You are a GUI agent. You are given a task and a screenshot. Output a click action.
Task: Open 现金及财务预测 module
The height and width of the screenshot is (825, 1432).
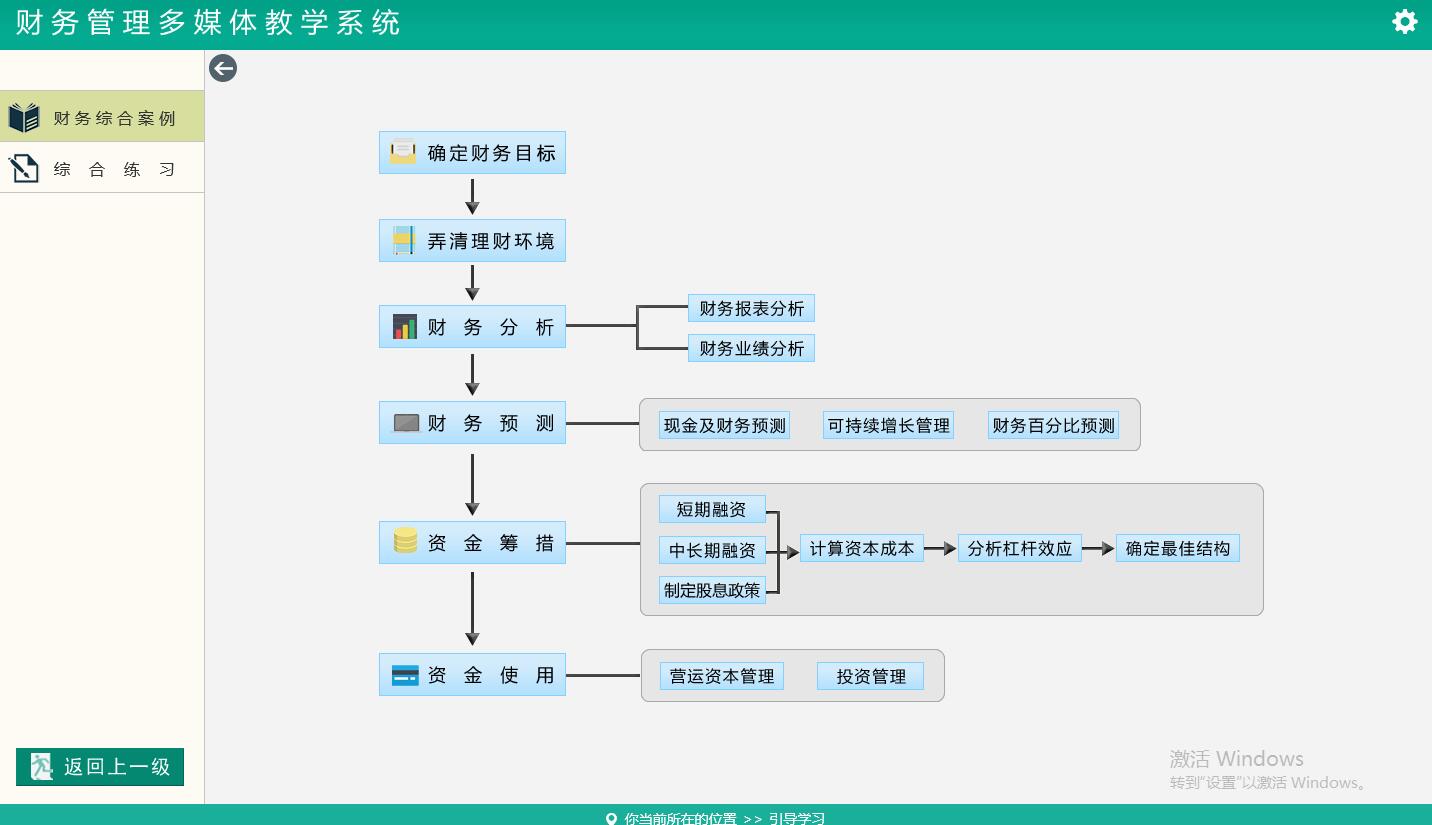click(725, 425)
